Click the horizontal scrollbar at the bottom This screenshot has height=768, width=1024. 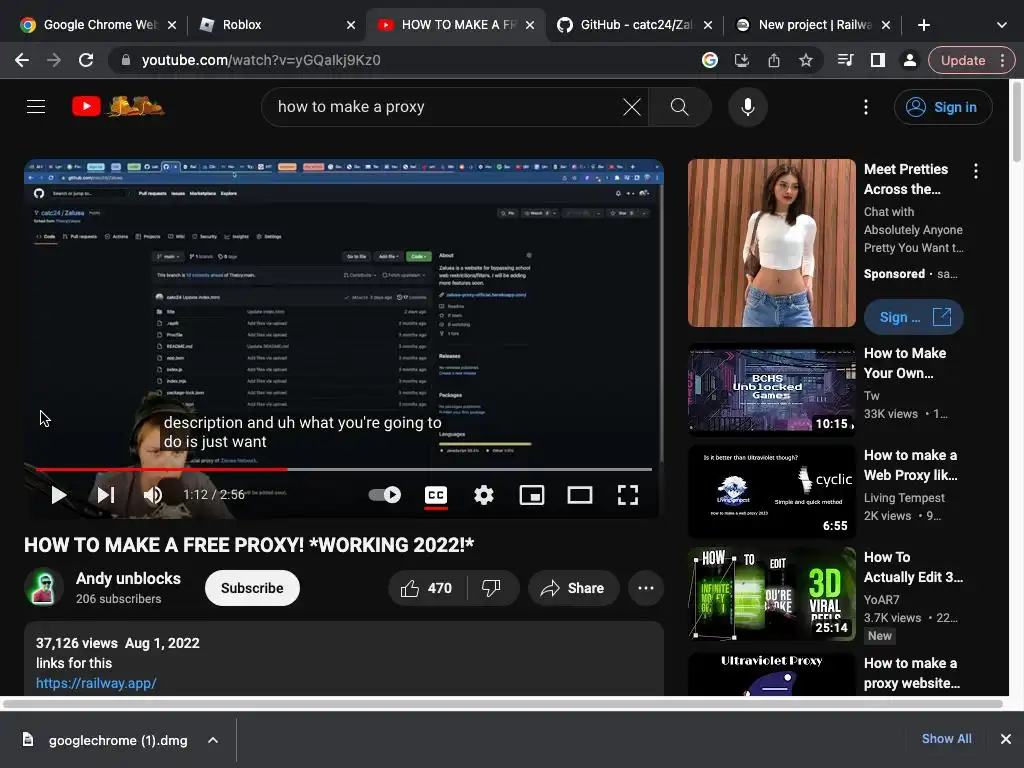coord(502,704)
